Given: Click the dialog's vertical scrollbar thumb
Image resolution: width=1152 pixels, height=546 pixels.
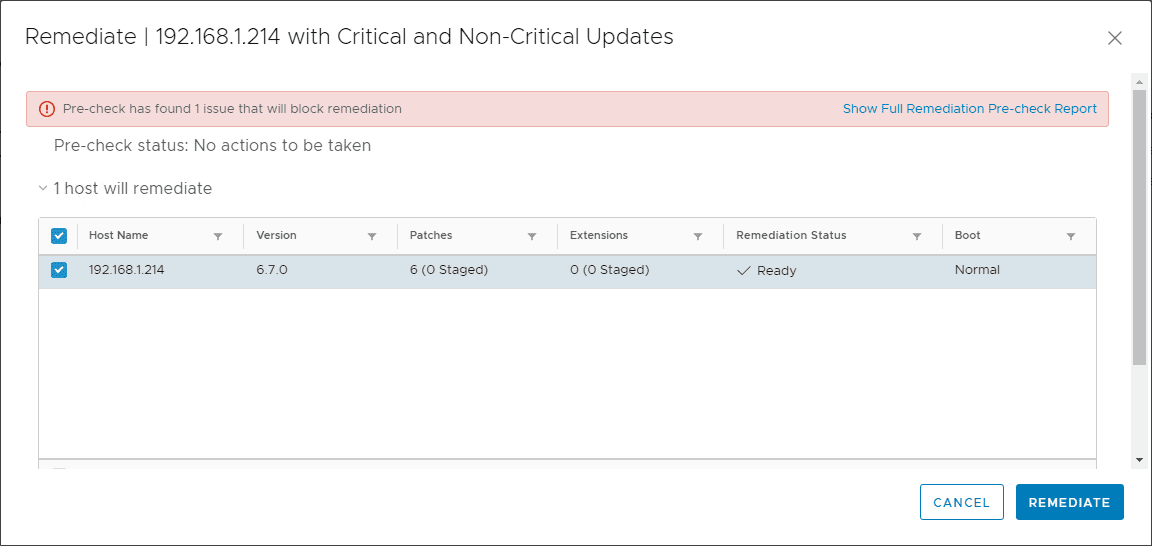Looking at the screenshot, I should (x=1139, y=225).
